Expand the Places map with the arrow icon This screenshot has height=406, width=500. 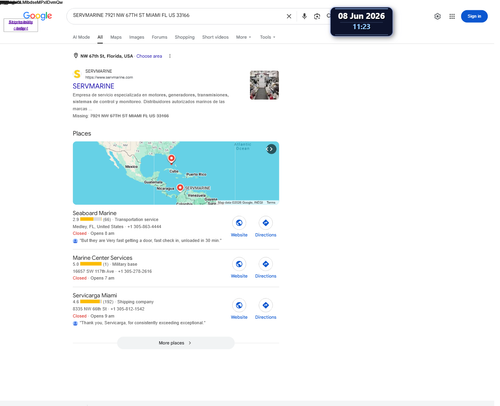coord(271,149)
